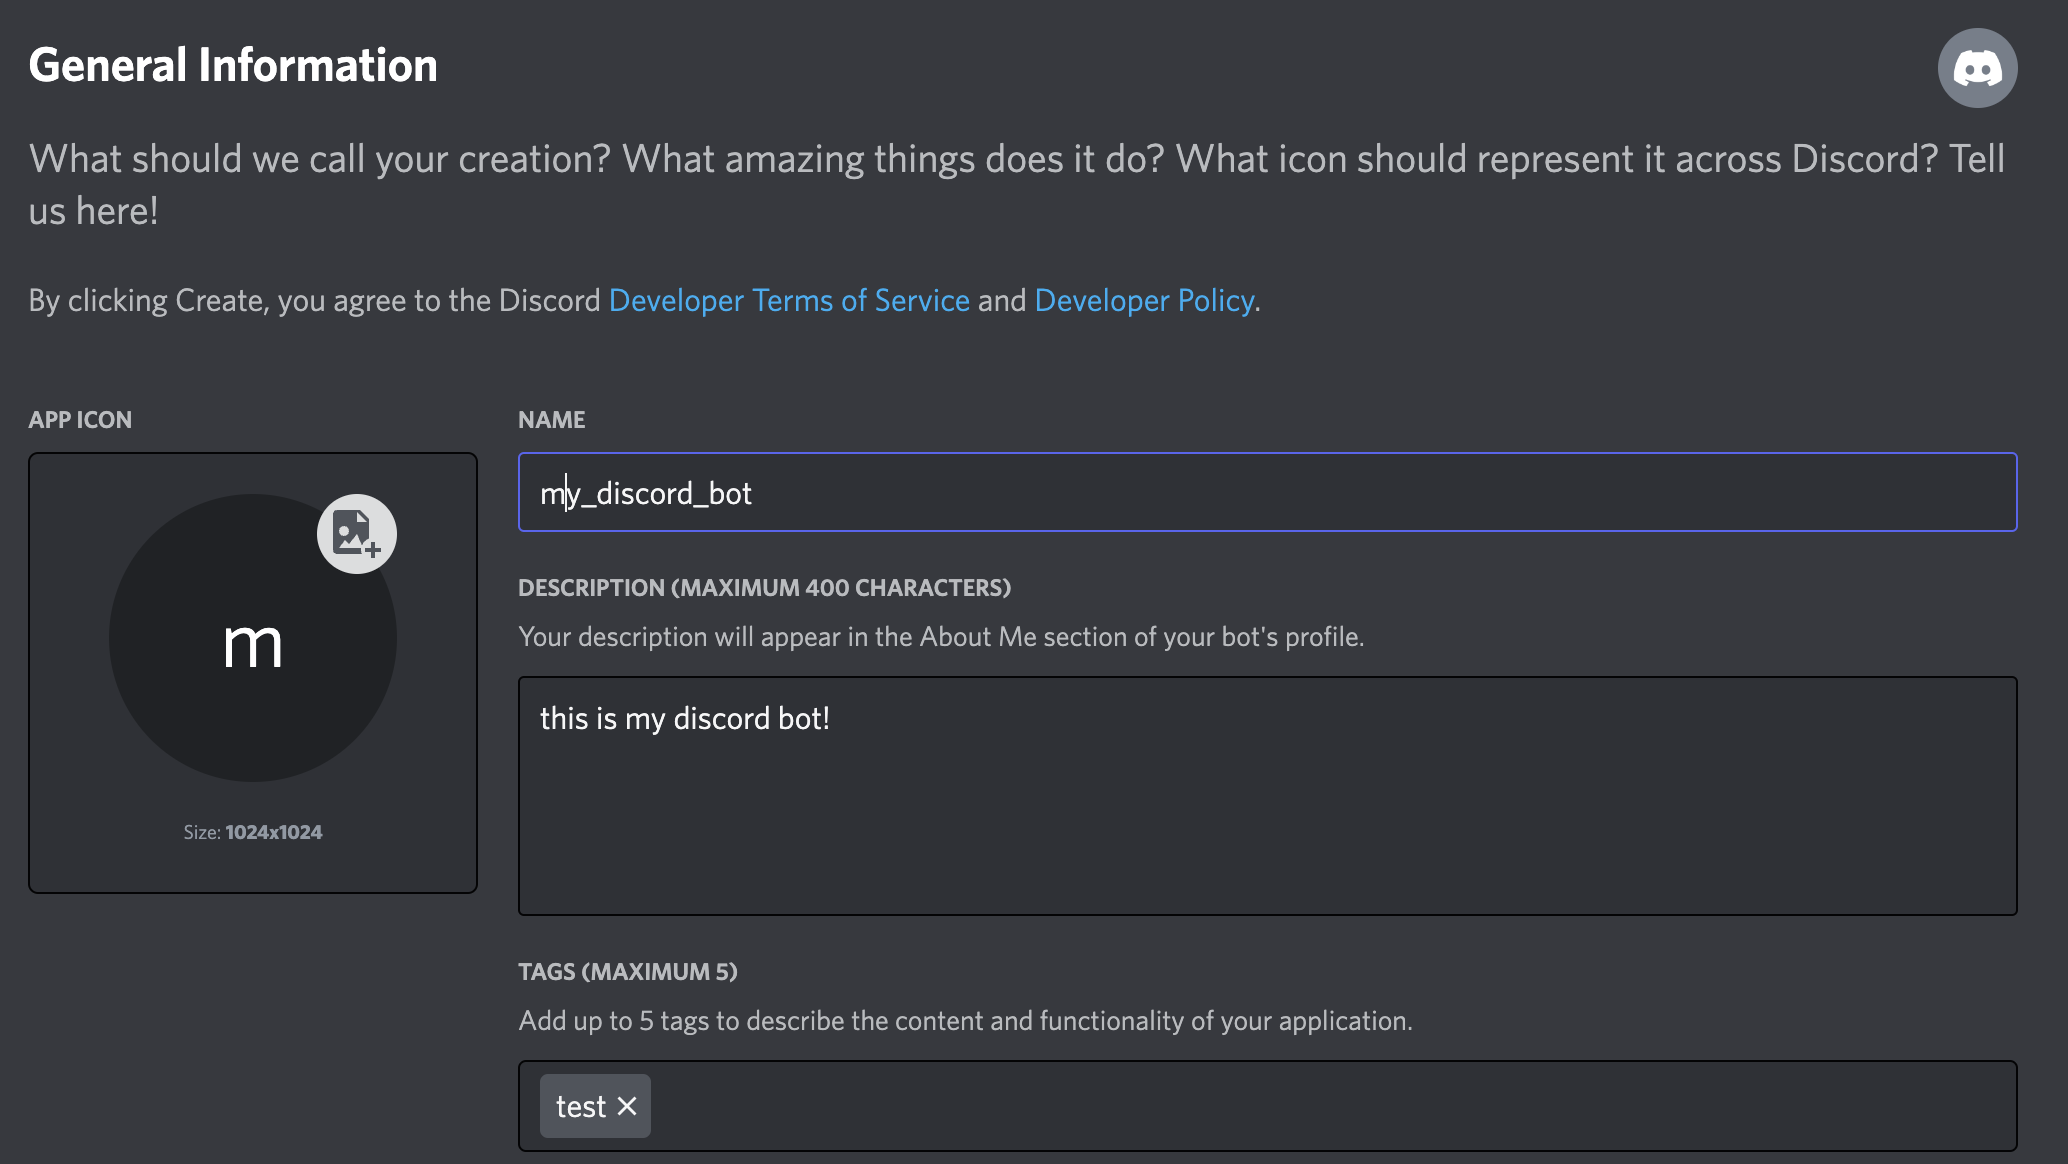Click the 'Size: 1024x1024' text
Viewport: 2068px width, 1164px height.
click(253, 832)
